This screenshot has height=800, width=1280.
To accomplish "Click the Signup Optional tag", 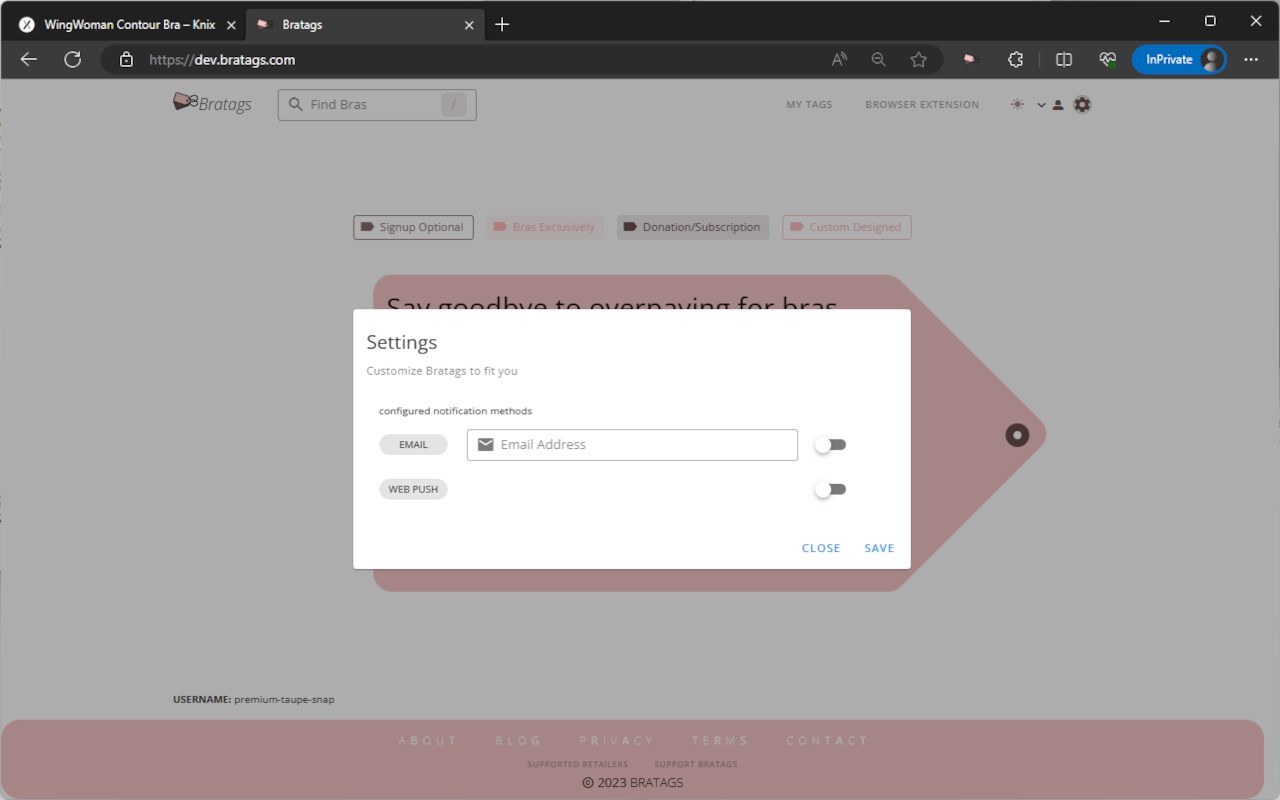I will (x=413, y=227).
